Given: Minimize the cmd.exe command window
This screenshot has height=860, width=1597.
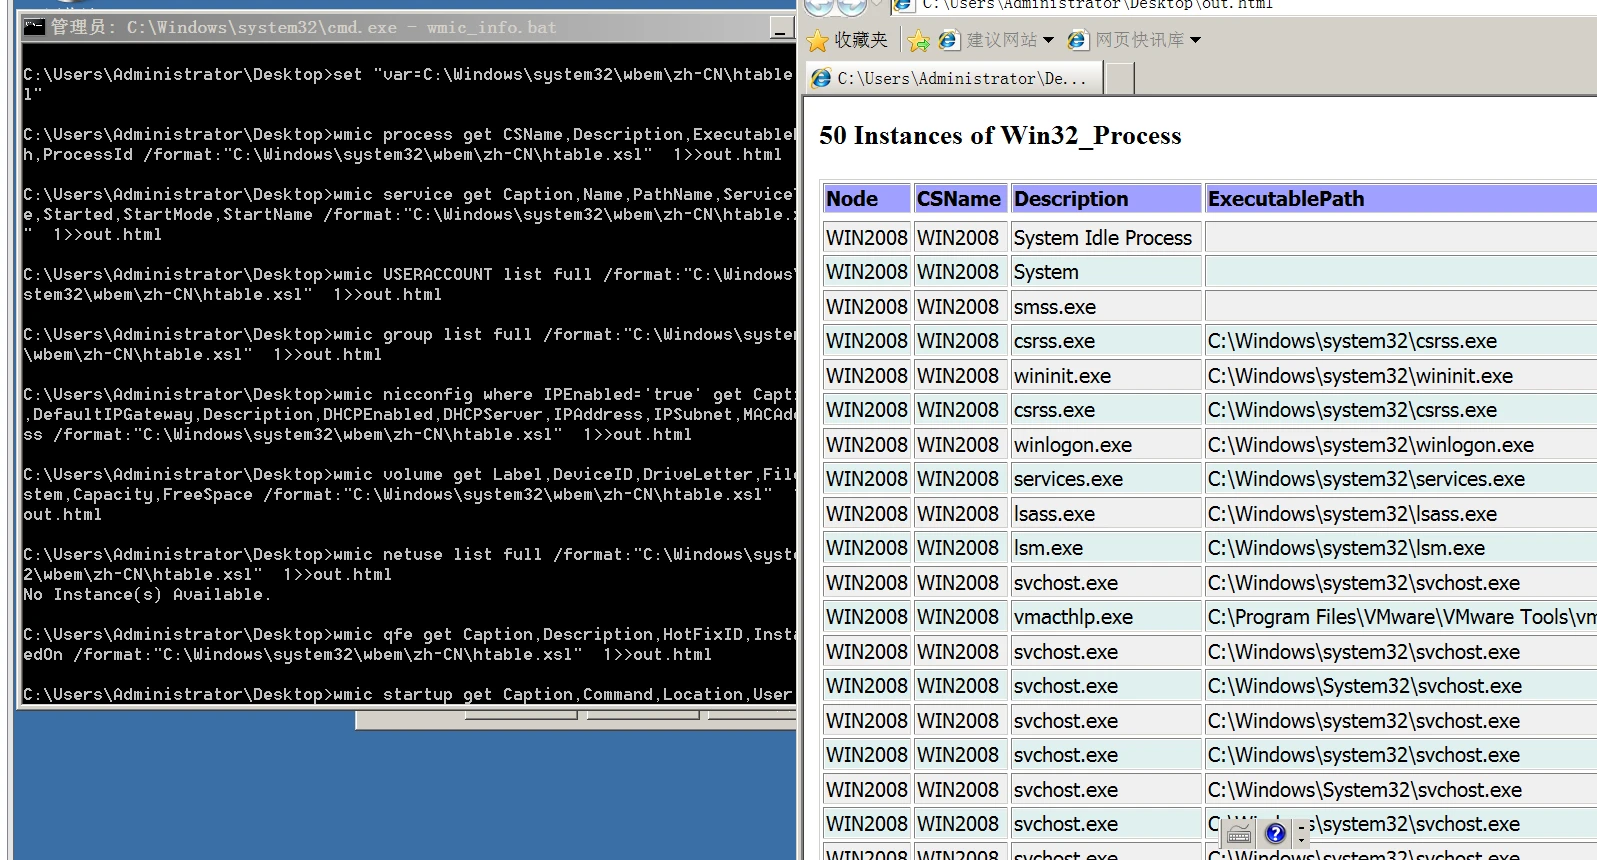Looking at the screenshot, I should pyautogui.click(x=782, y=28).
